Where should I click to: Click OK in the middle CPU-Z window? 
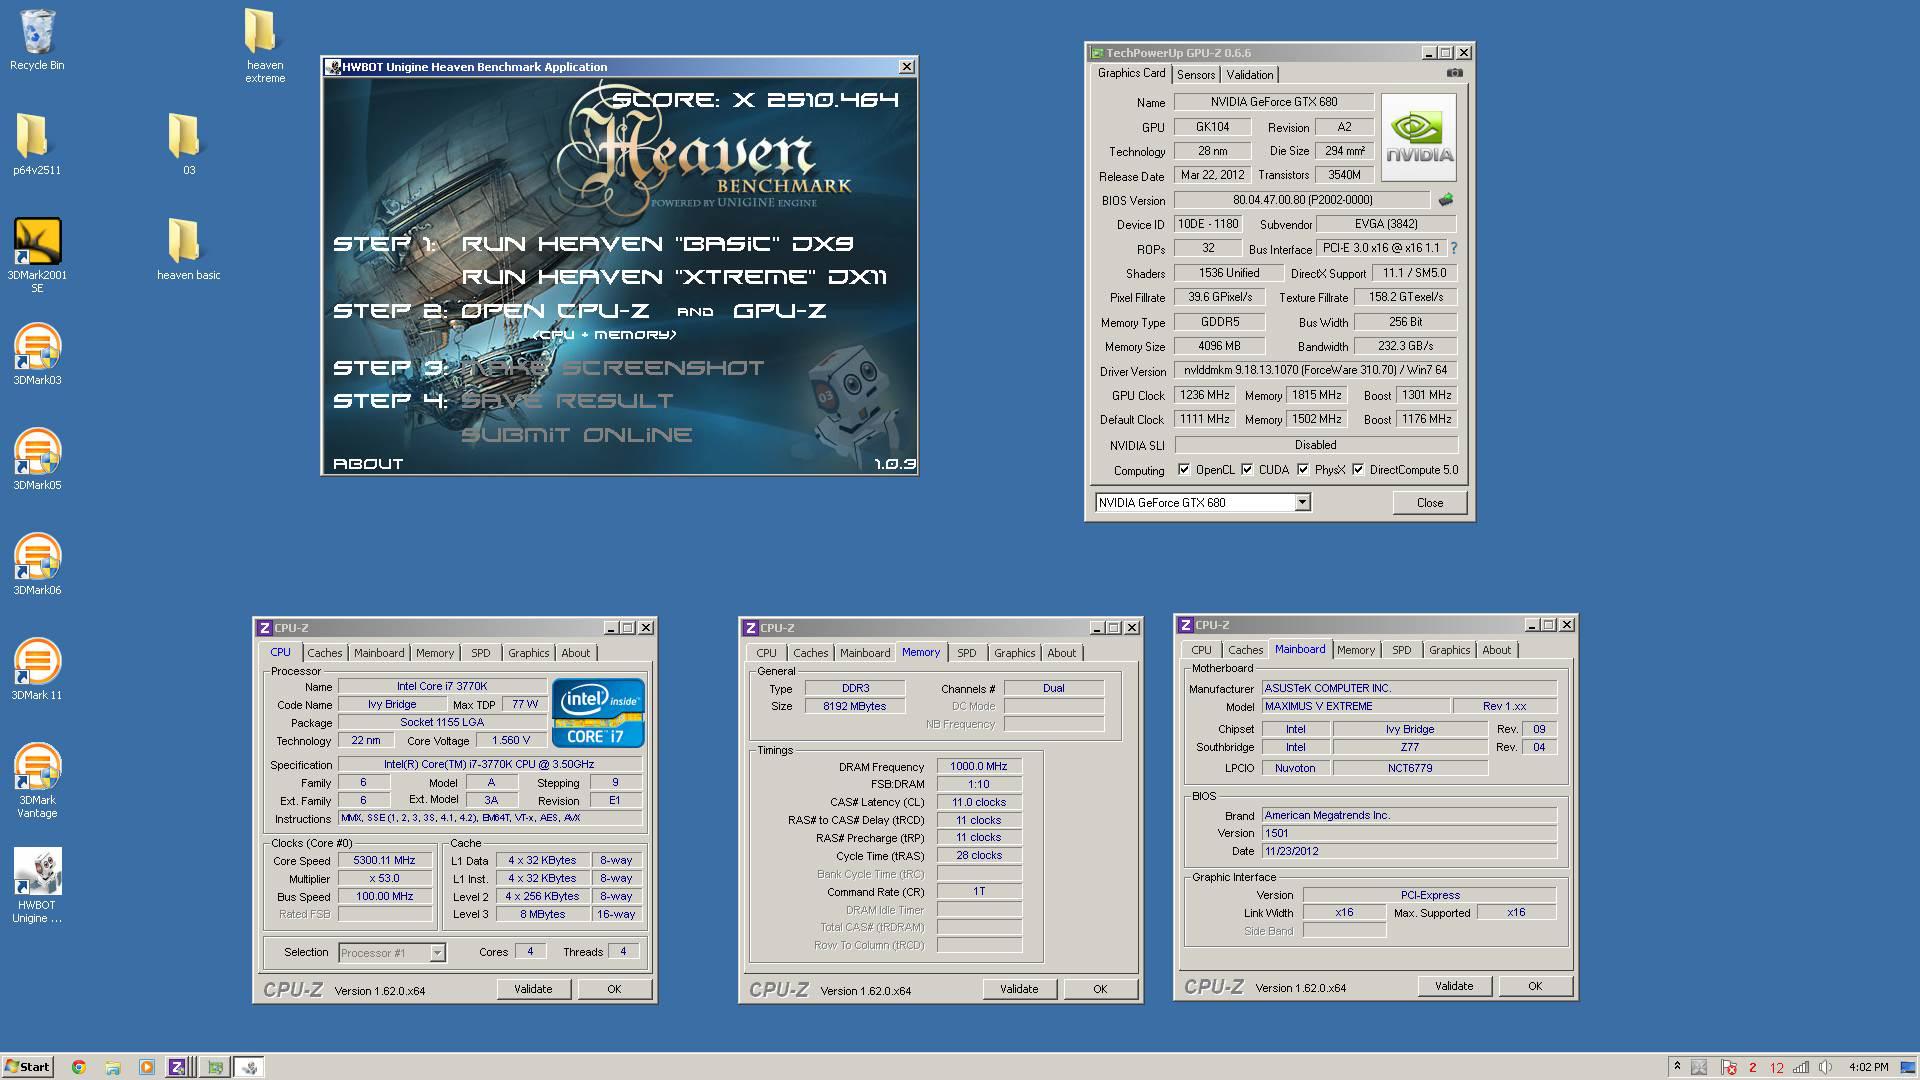1100,989
